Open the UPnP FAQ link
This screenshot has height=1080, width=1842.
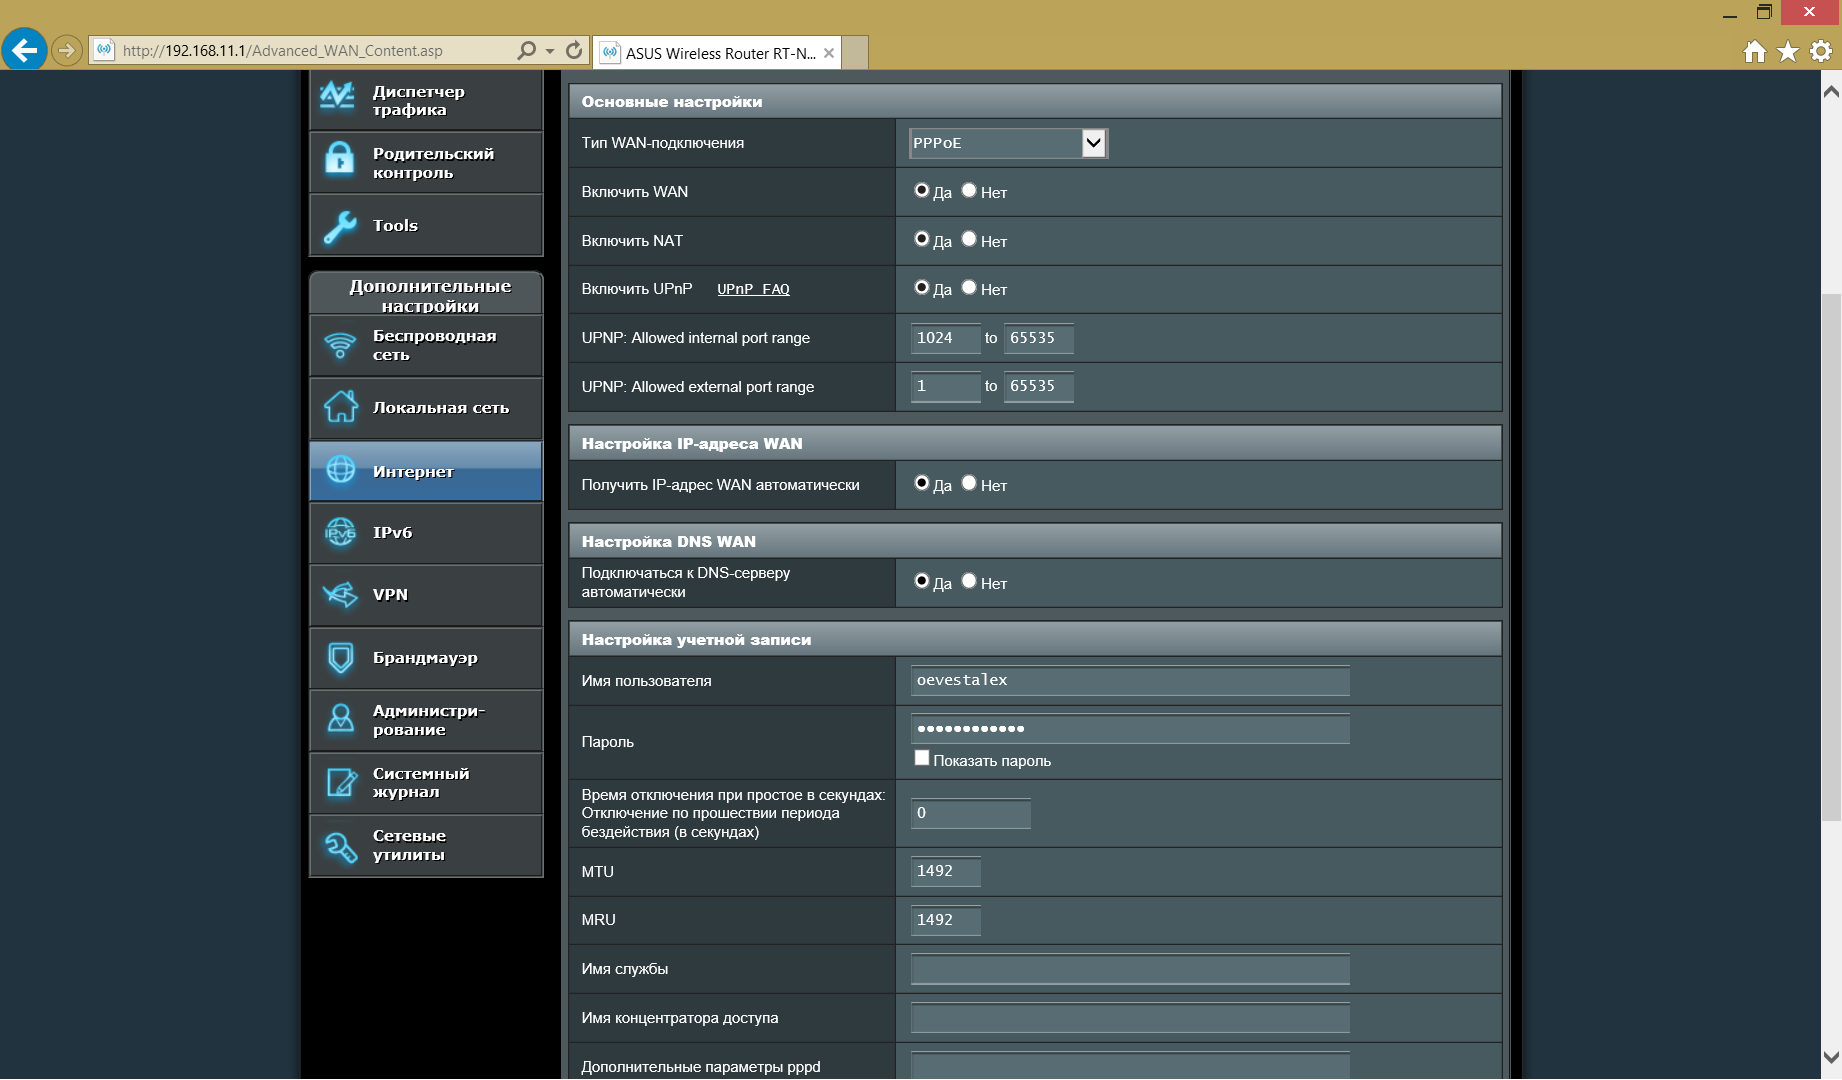(x=753, y=289)
